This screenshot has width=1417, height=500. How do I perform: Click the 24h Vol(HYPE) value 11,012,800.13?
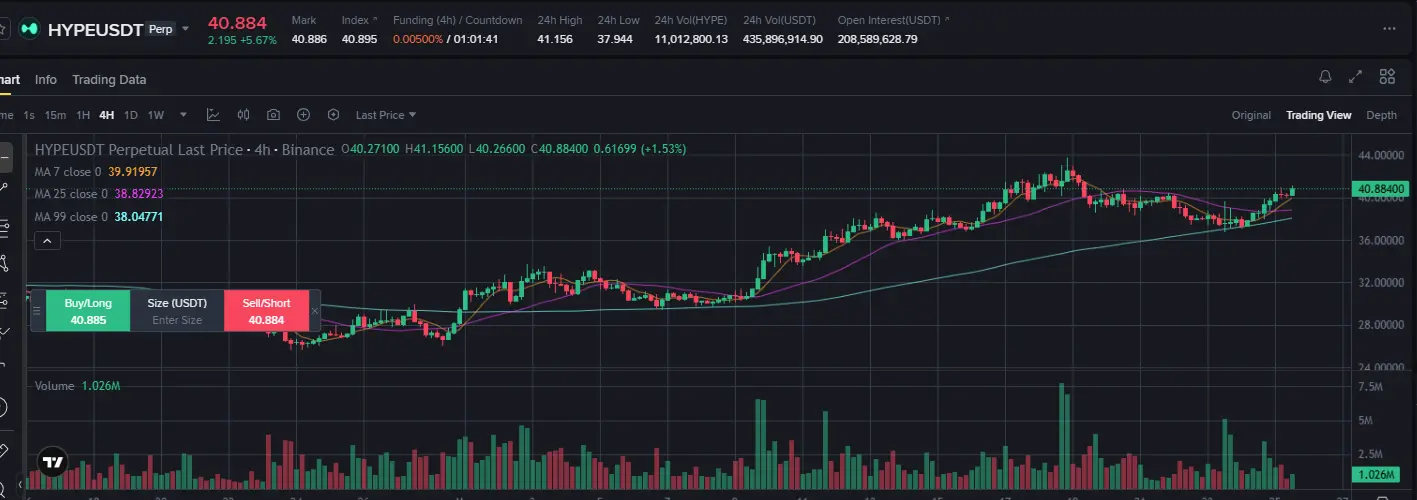(x=691, y=39)
